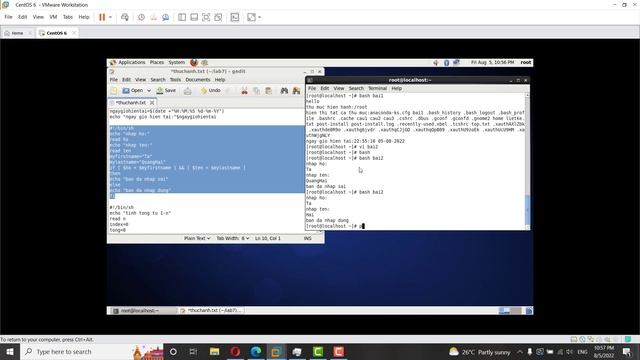
Task: Click the Windows search box
Action: click(91, 351)
